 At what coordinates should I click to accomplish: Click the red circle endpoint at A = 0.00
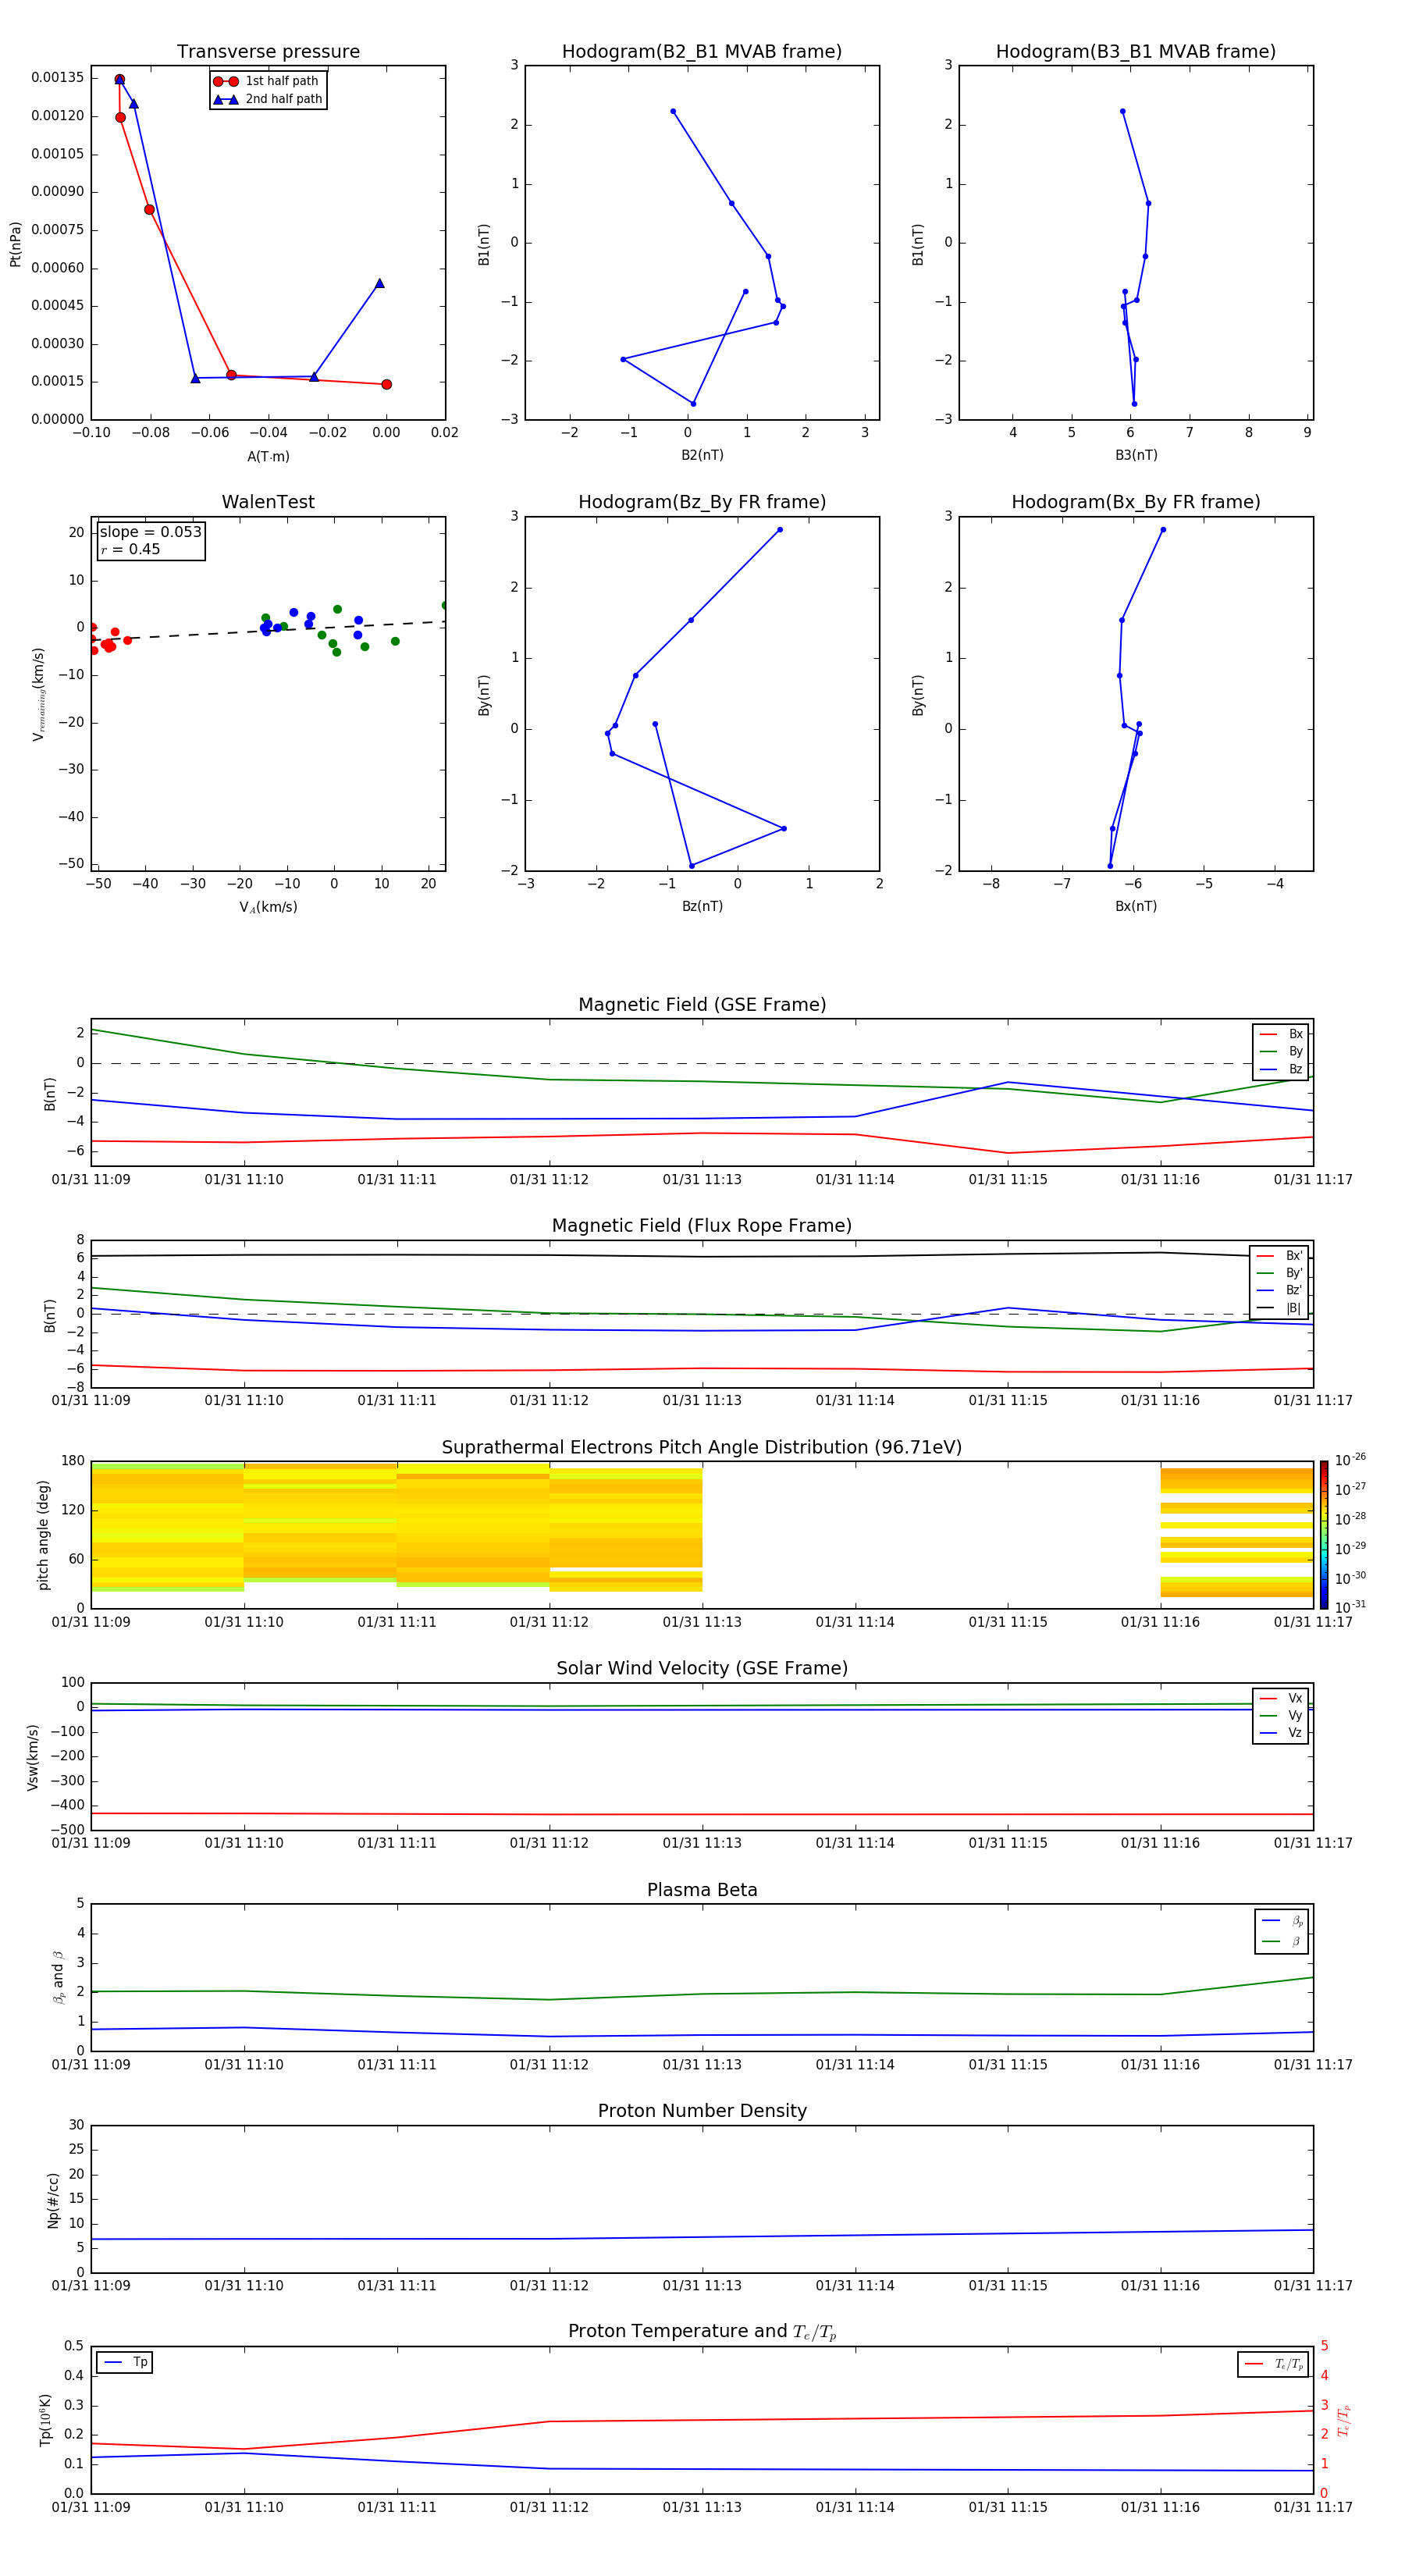pos(386,384)
